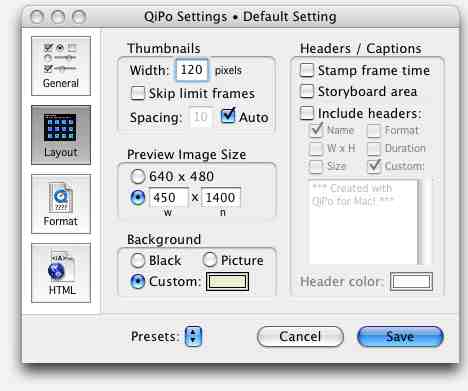Image resolution: width=468 pixels, height=391 pixels.
Task: Save the default settings
Action: click(400, 336)
